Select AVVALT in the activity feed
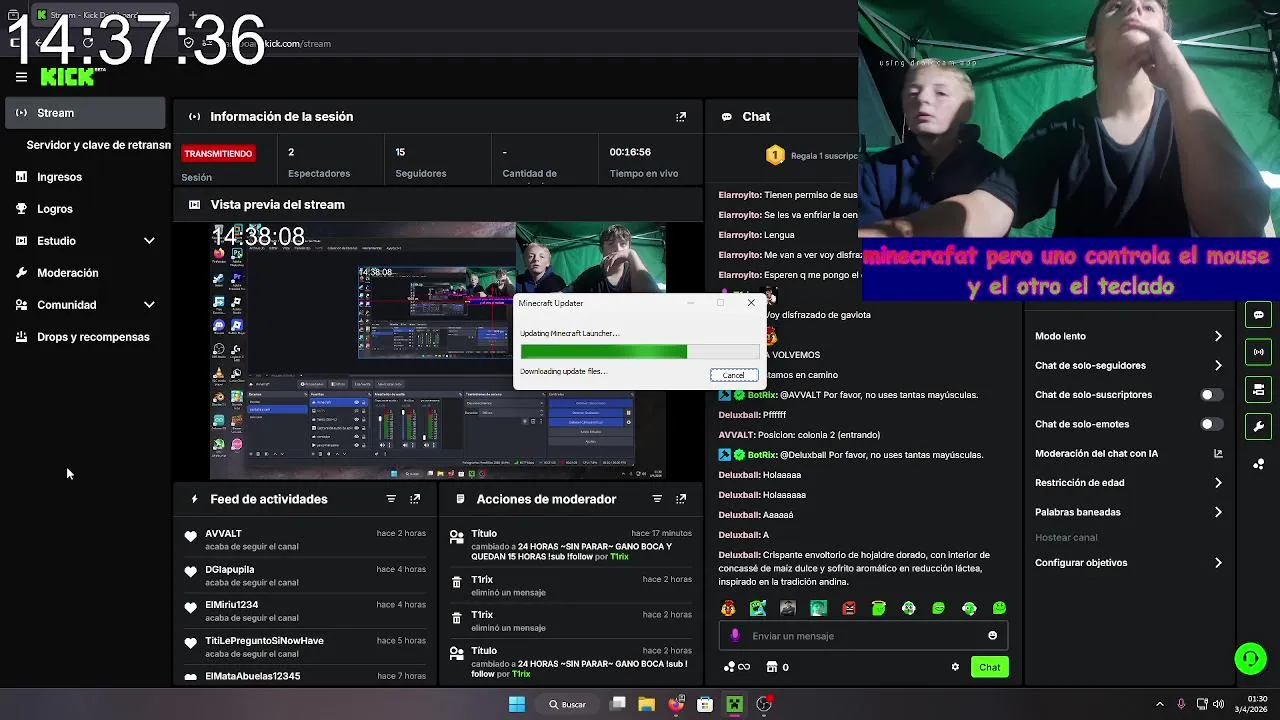The height and width of the screenshot is (720, 1280). (x=223, y=534)
